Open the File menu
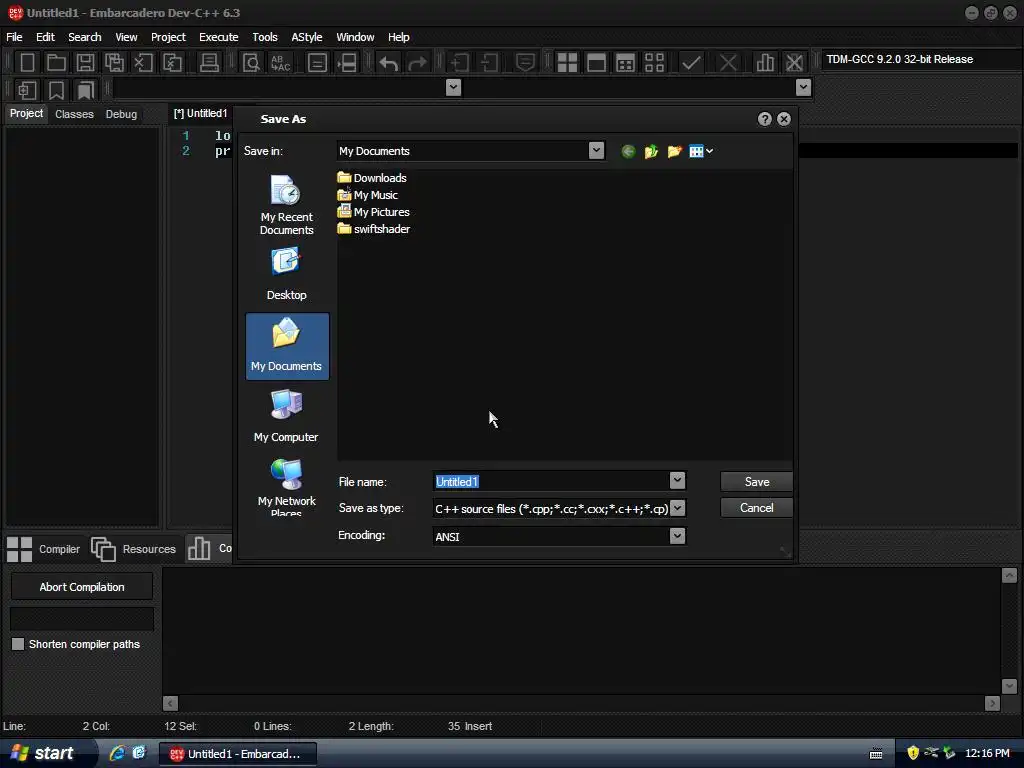Image resolution: width=1024 pixels, height=768 pixels. pyautogui.click(x=14, y=37)
